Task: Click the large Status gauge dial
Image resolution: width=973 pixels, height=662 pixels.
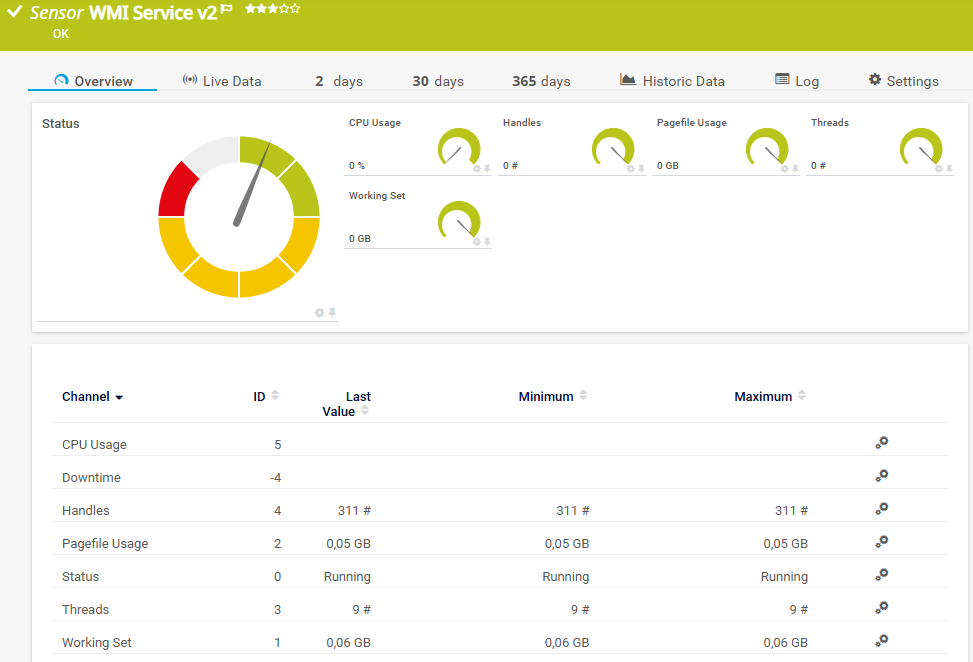Action: (239, 217)
